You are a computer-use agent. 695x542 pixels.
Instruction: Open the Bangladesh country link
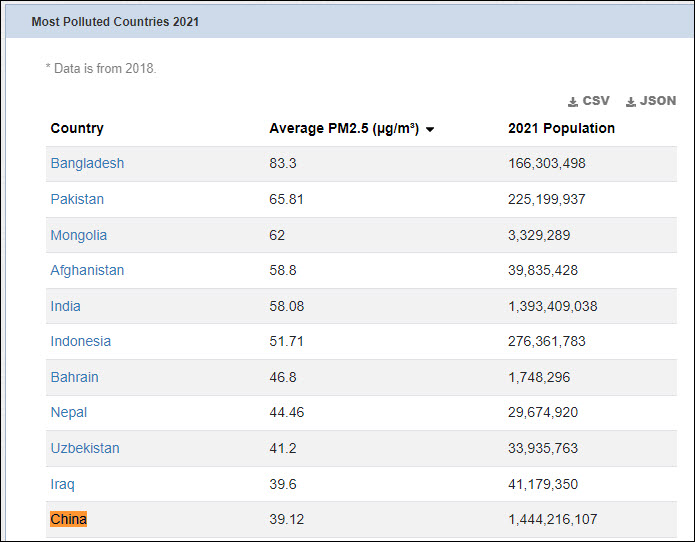(87, 163)
